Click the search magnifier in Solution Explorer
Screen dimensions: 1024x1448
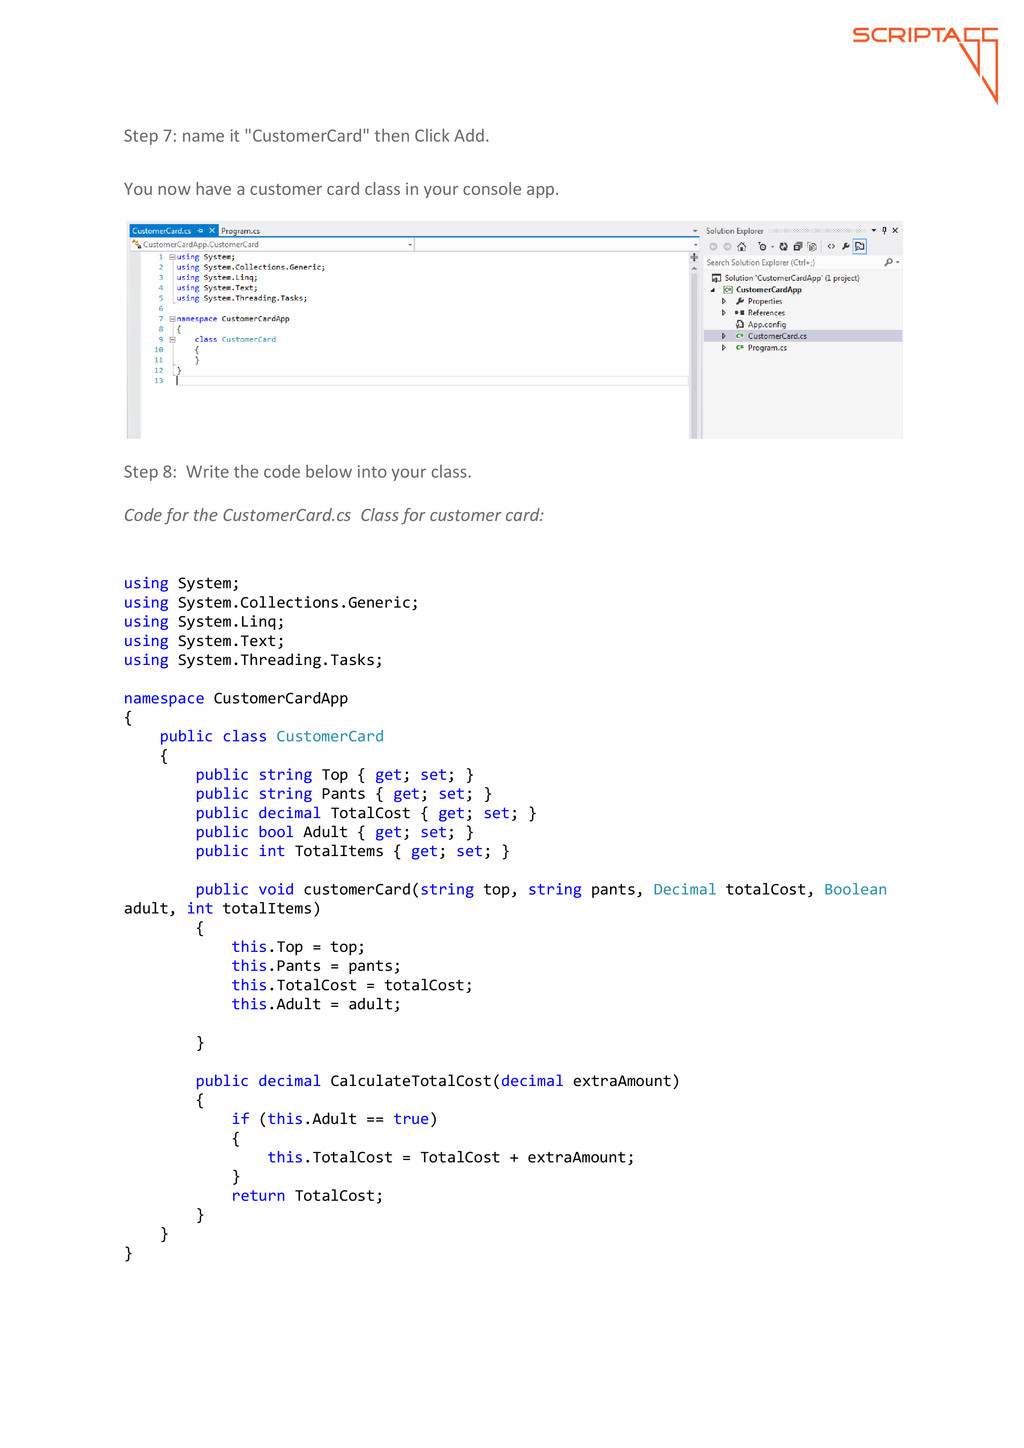888,262
